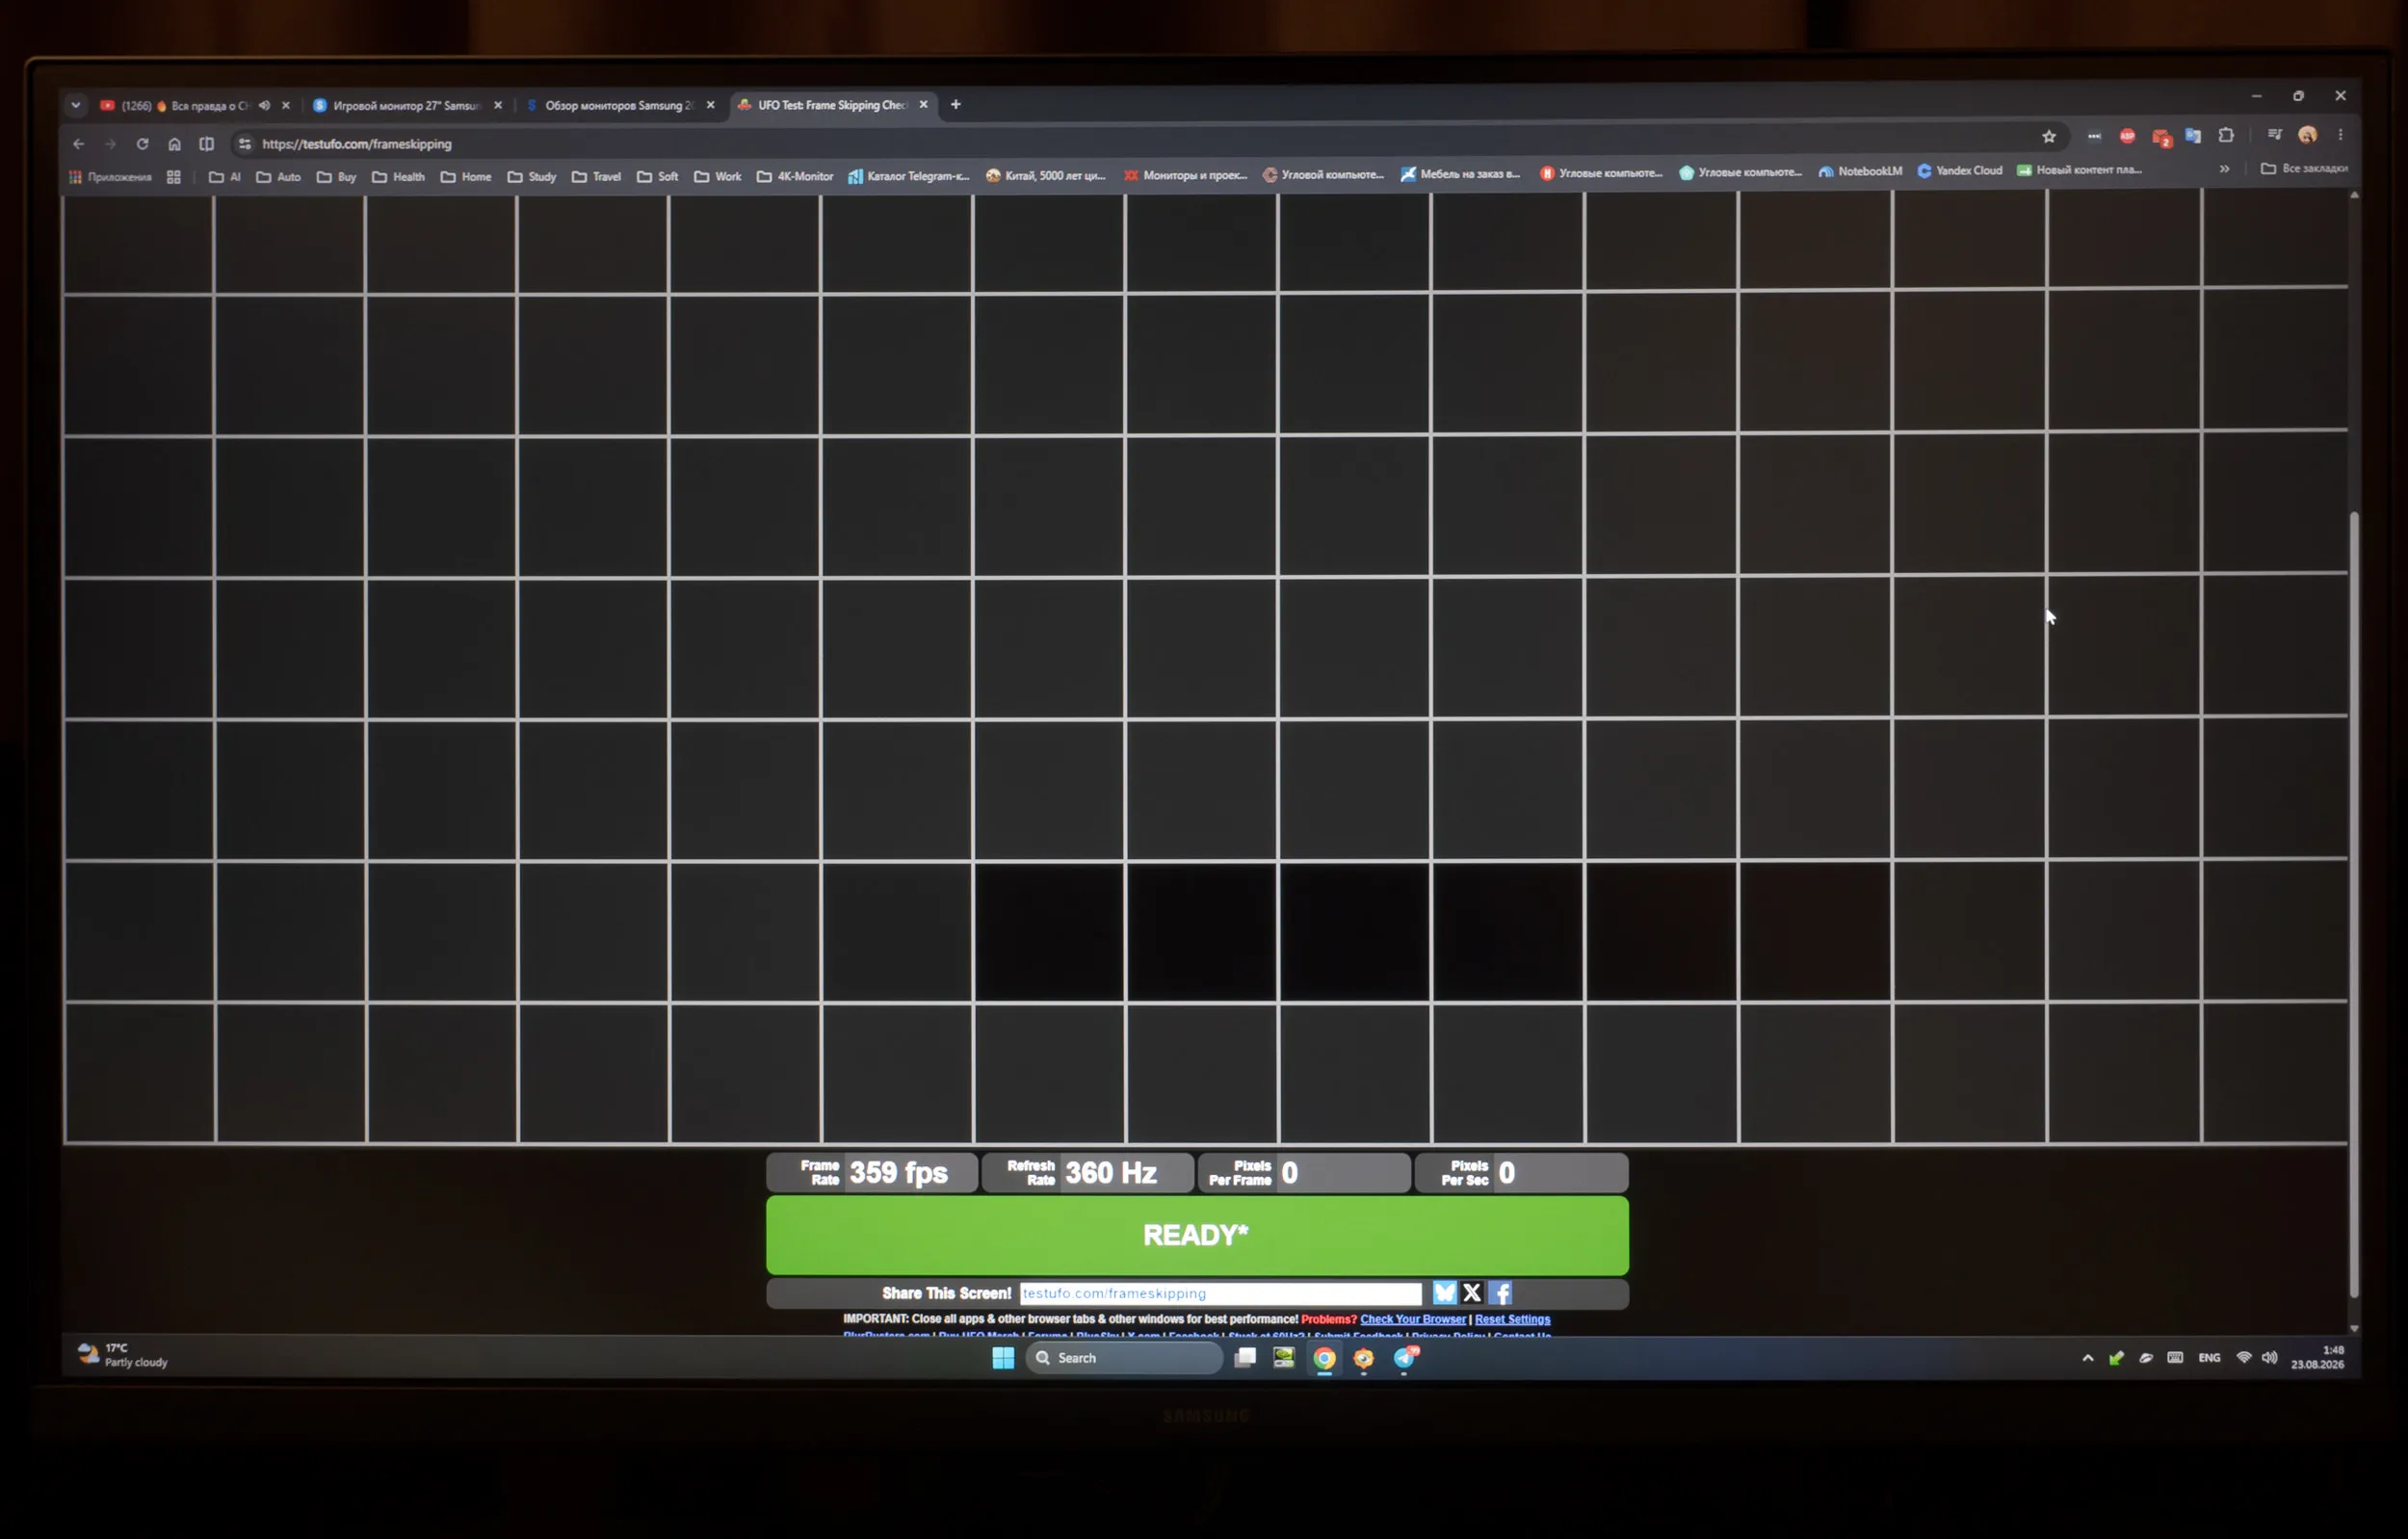Follow the Check Your Browser link

pos(1413,1319)
